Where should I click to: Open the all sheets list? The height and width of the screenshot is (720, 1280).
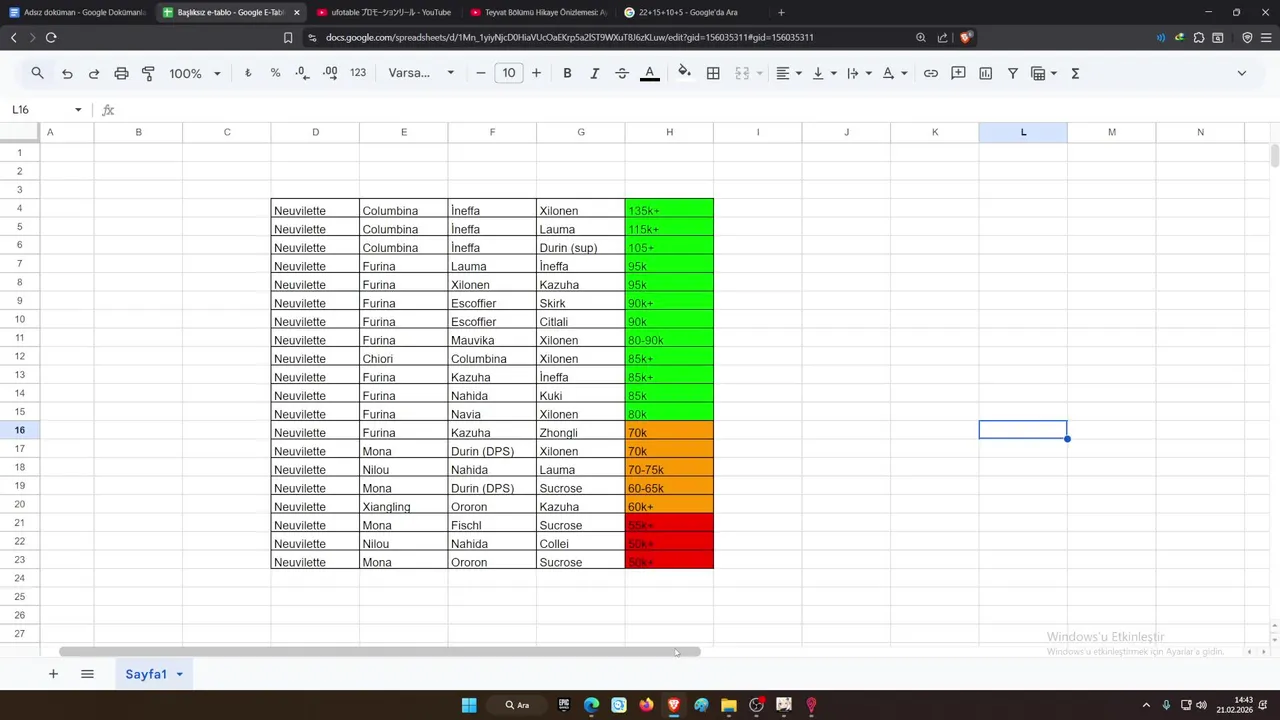pyautogui.click(x=87, y=674)
